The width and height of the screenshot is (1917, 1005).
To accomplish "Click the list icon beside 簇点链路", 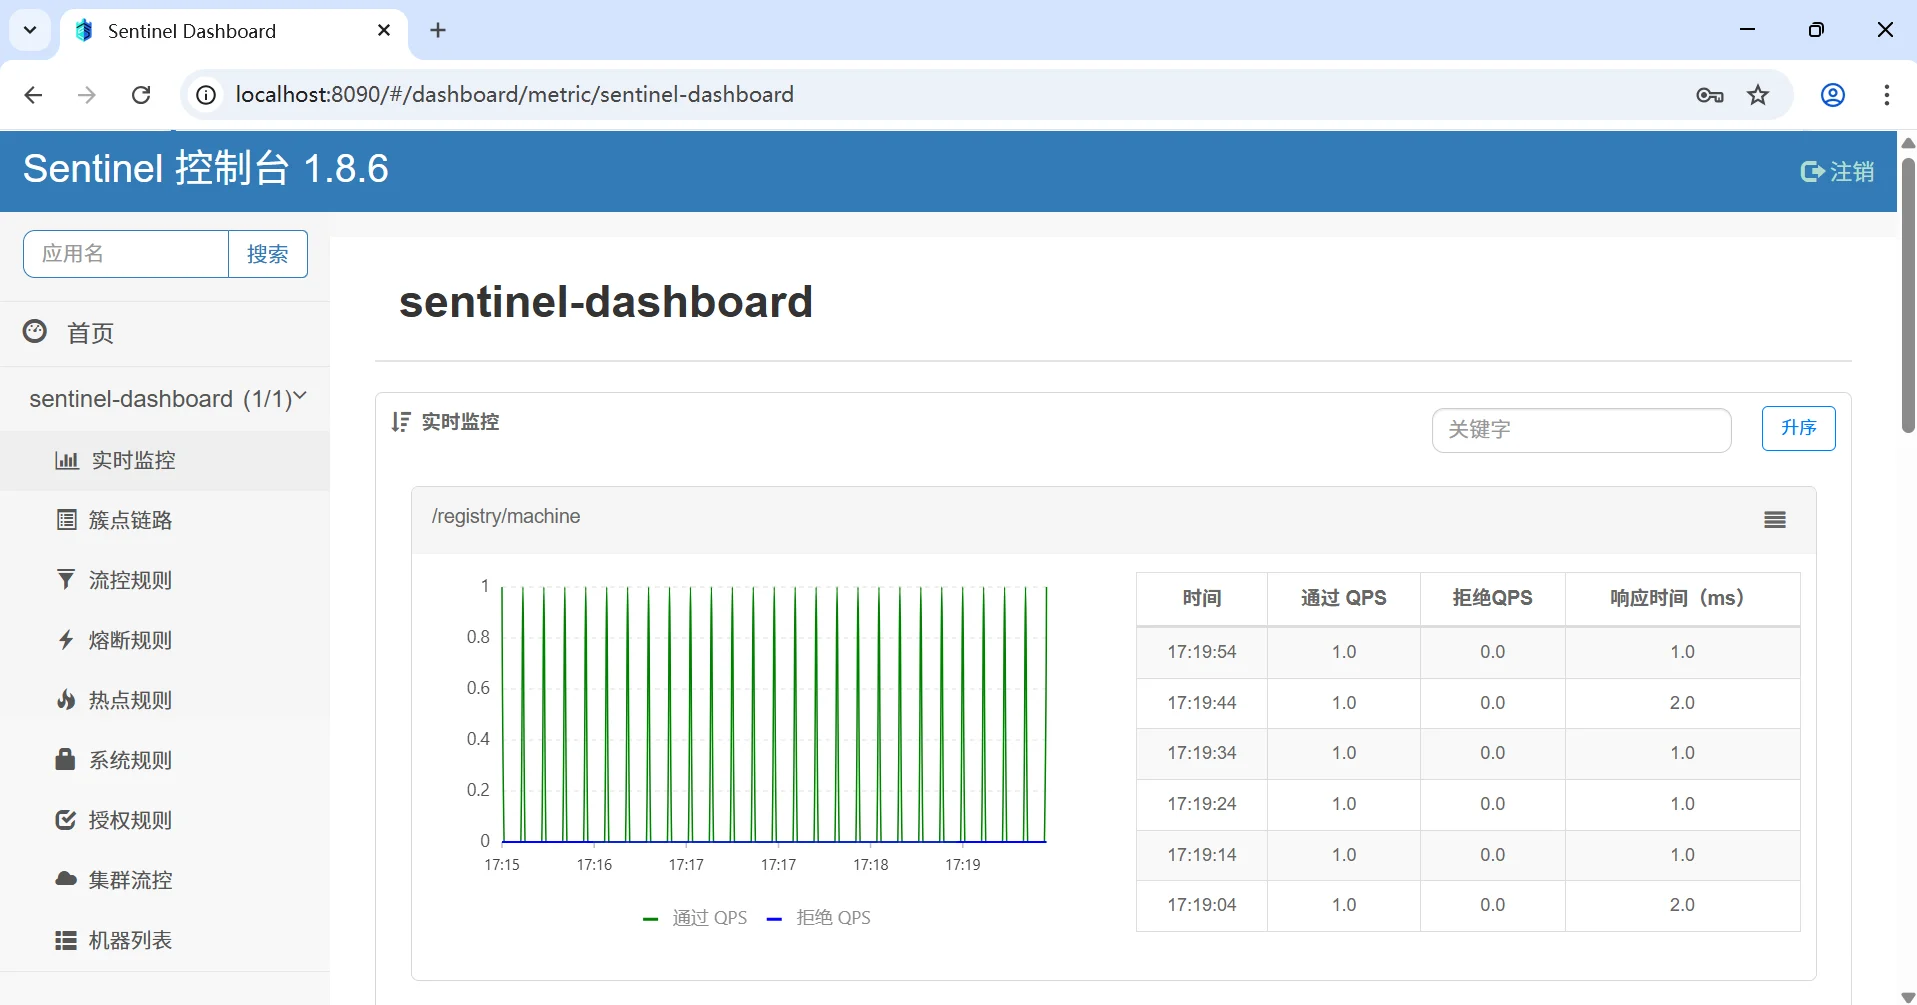I will click(x=66, y=520).
